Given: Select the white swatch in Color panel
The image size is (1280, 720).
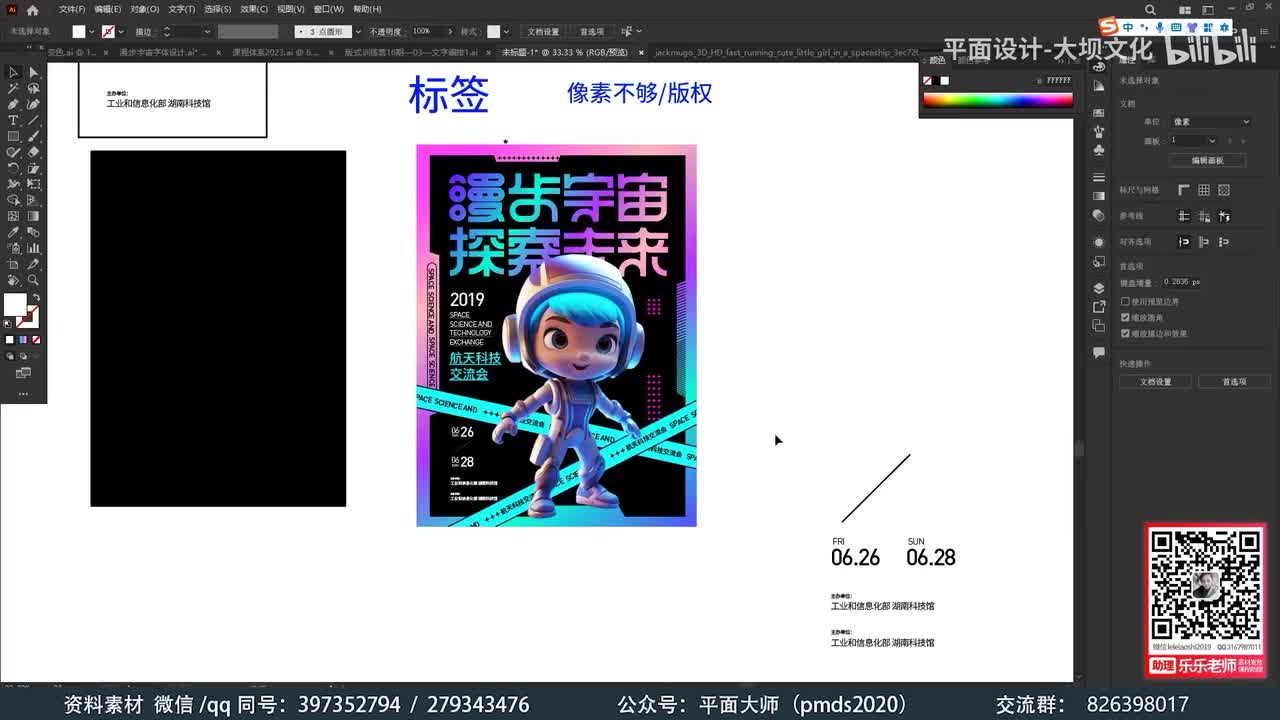Looking at the screenshot, I should pyautogui.click(x=945, y=81).
